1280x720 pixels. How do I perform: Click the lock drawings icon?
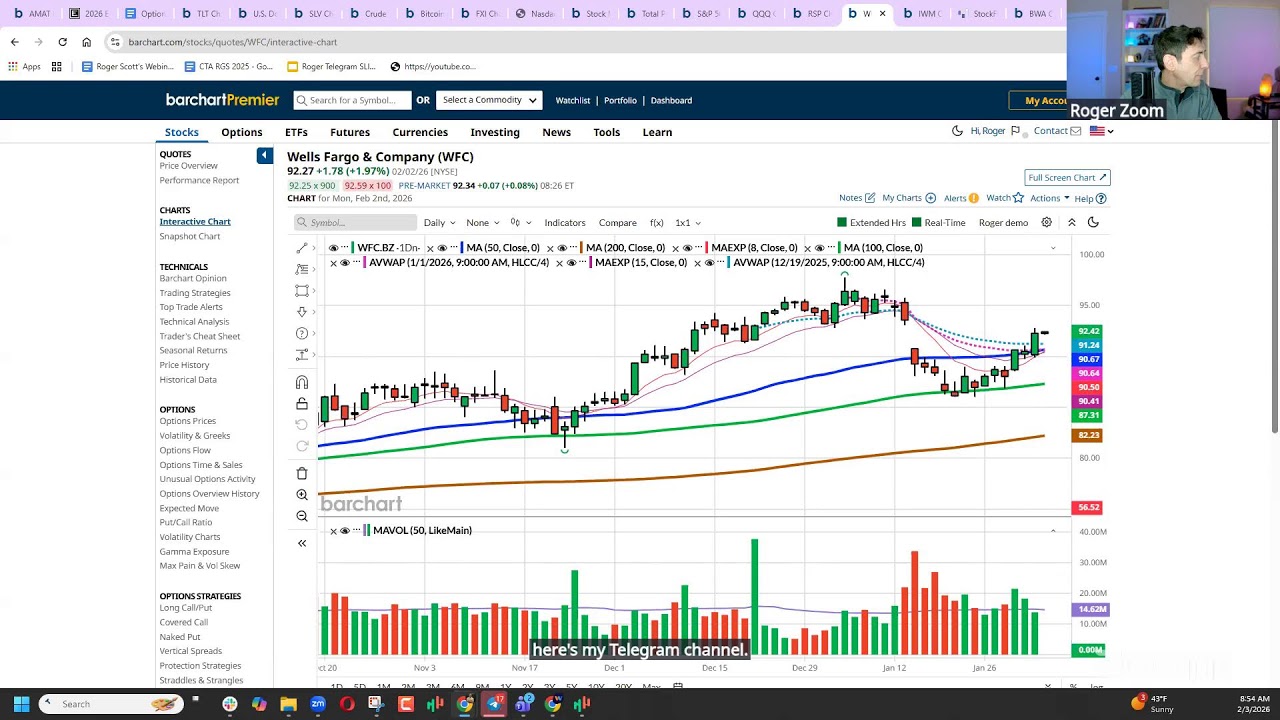click(x=302, y=404)
